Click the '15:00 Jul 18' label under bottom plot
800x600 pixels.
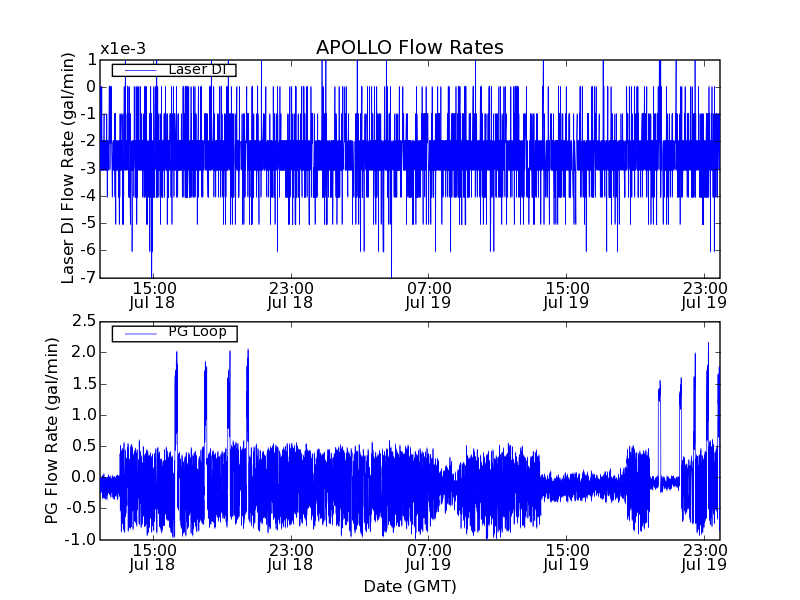(153, 558)
